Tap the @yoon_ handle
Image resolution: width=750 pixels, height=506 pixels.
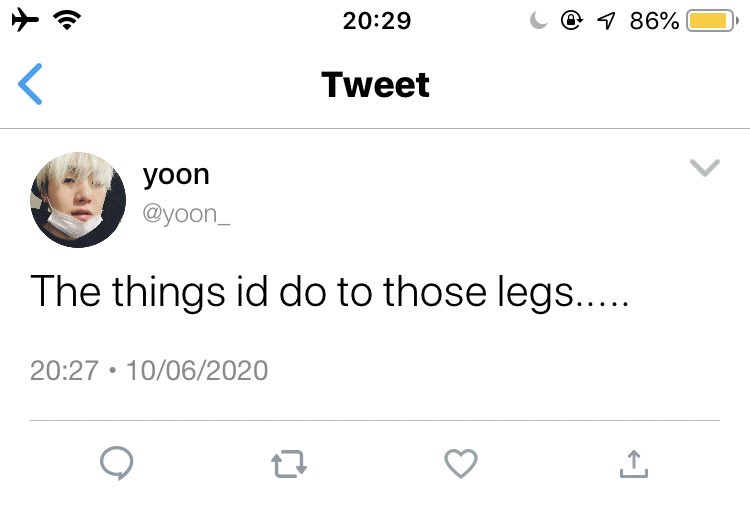click(x=187, y=214)
